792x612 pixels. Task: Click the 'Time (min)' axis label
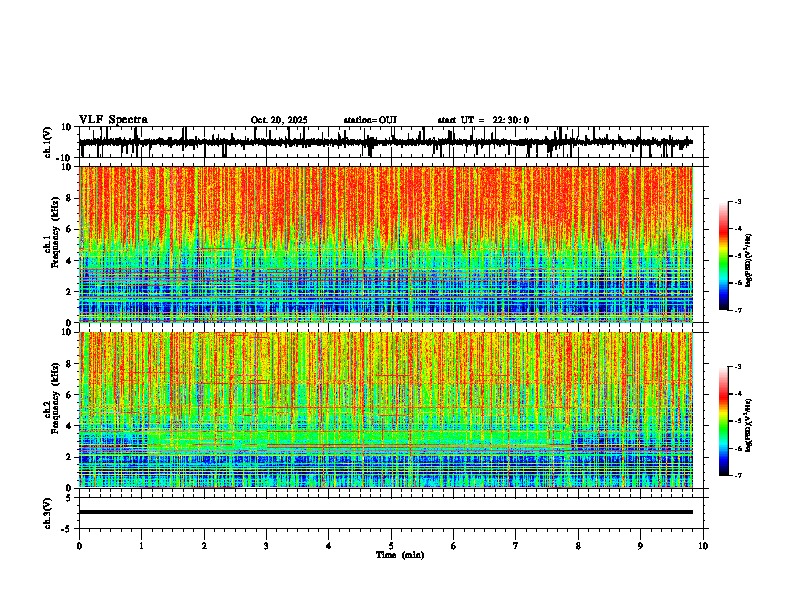400,555
